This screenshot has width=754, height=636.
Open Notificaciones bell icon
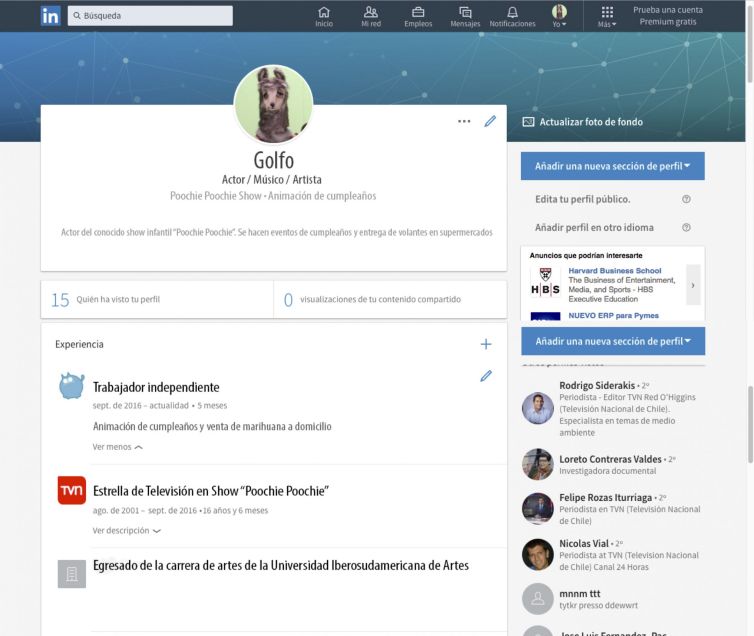pos(512,13)
